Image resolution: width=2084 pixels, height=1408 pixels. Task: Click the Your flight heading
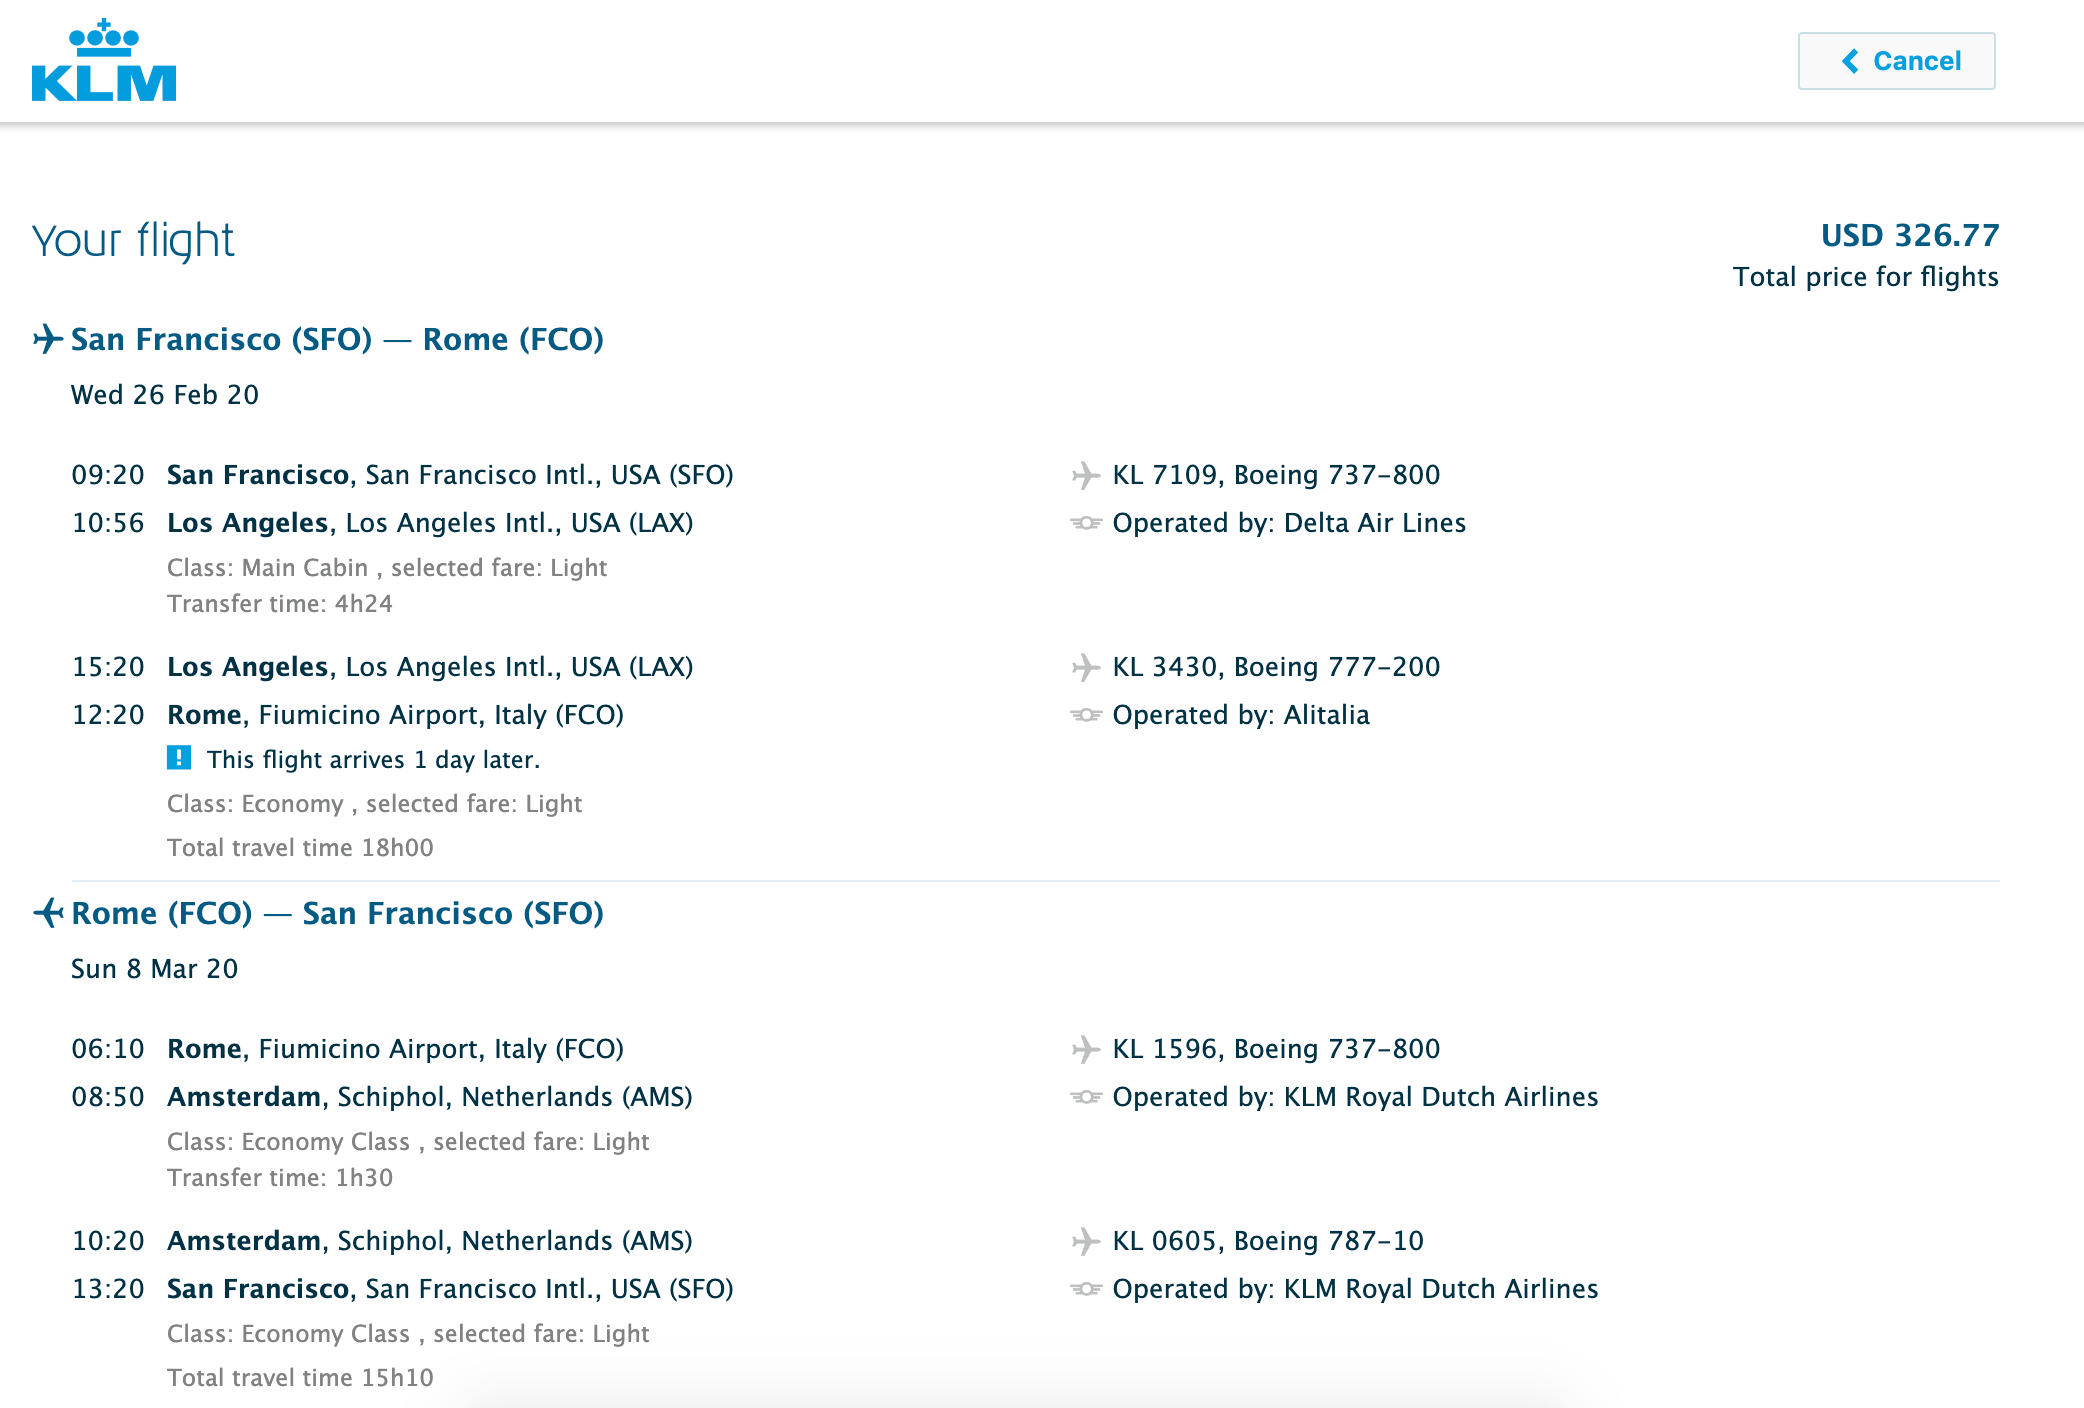(133, 241)
